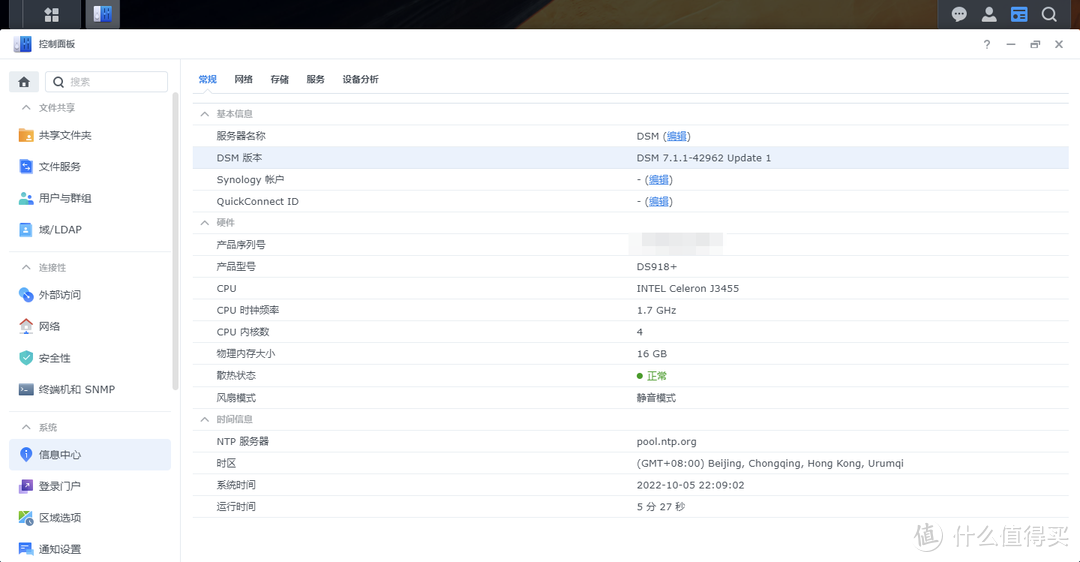1080x562 pixels.
Task: Open 安全性 security shield icon
Action: point(25,358)
